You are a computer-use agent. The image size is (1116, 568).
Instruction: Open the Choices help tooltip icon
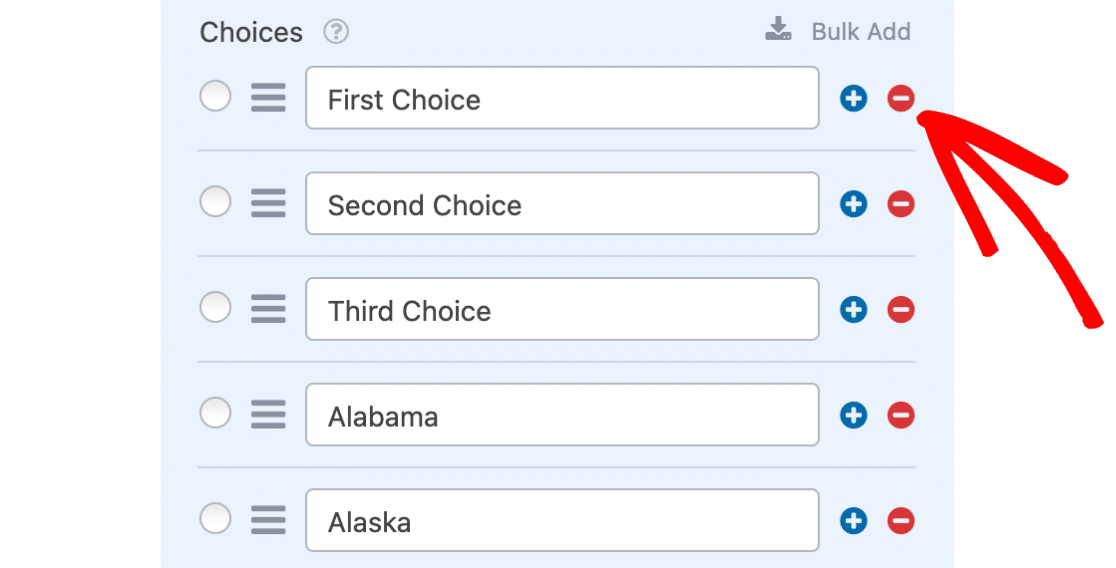pos(336,32)
